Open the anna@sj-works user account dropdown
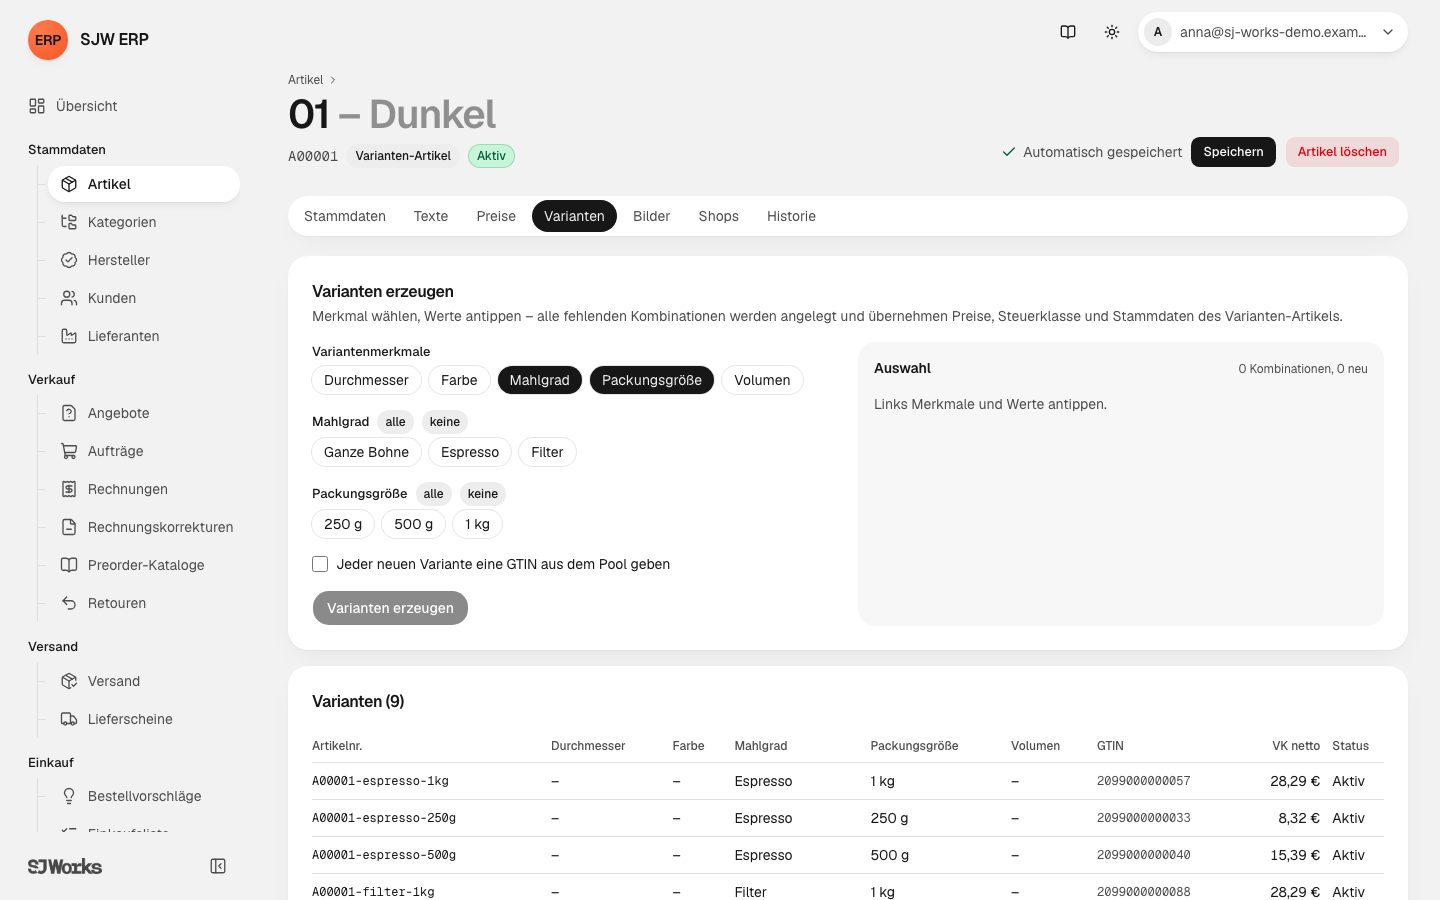Screen dimensions: 1440x900 (x=1273, y=32)
